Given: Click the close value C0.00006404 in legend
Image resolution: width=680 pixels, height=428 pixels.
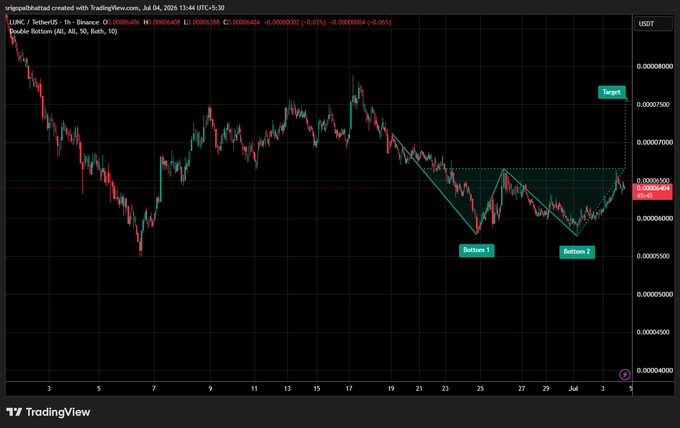Looking at the screenshot, I should point(241,22).
